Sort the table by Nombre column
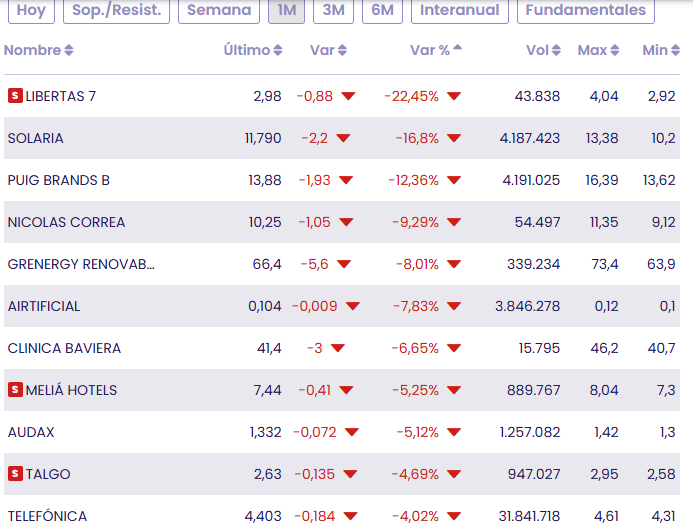Screen dimensions: 693x530 point(38,50)
